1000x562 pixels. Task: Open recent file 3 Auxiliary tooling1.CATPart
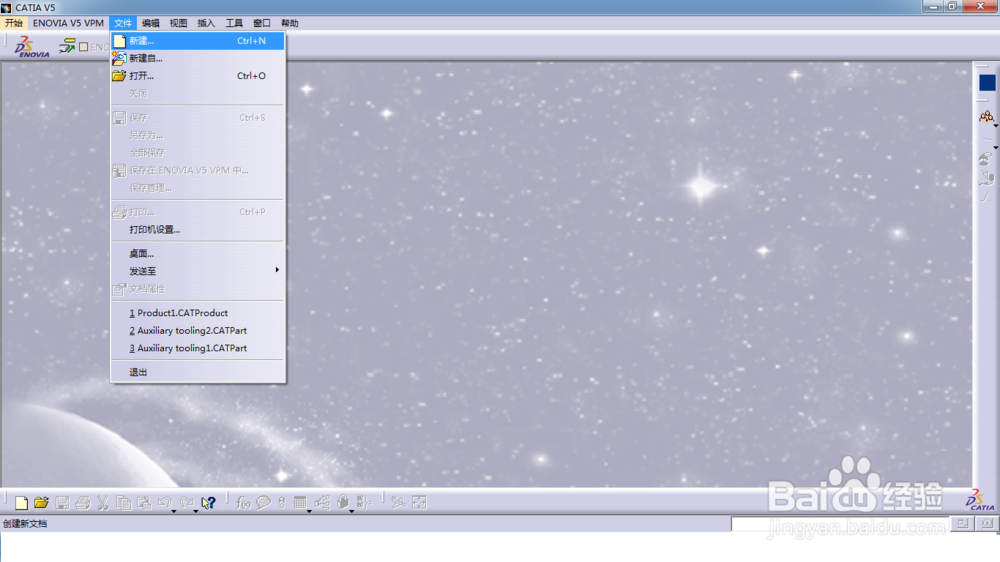[x=198, y=348]
